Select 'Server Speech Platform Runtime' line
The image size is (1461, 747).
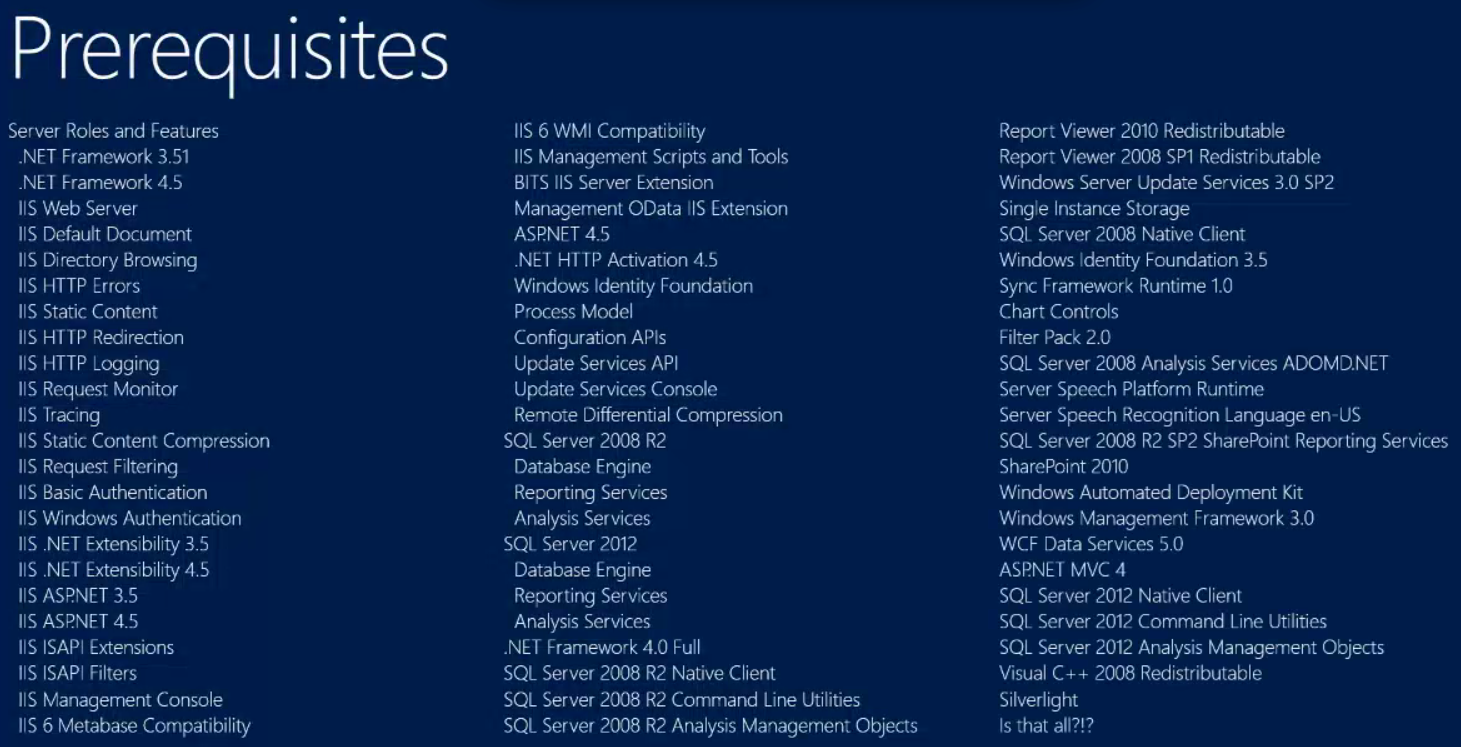click(x=1132, y=390)
